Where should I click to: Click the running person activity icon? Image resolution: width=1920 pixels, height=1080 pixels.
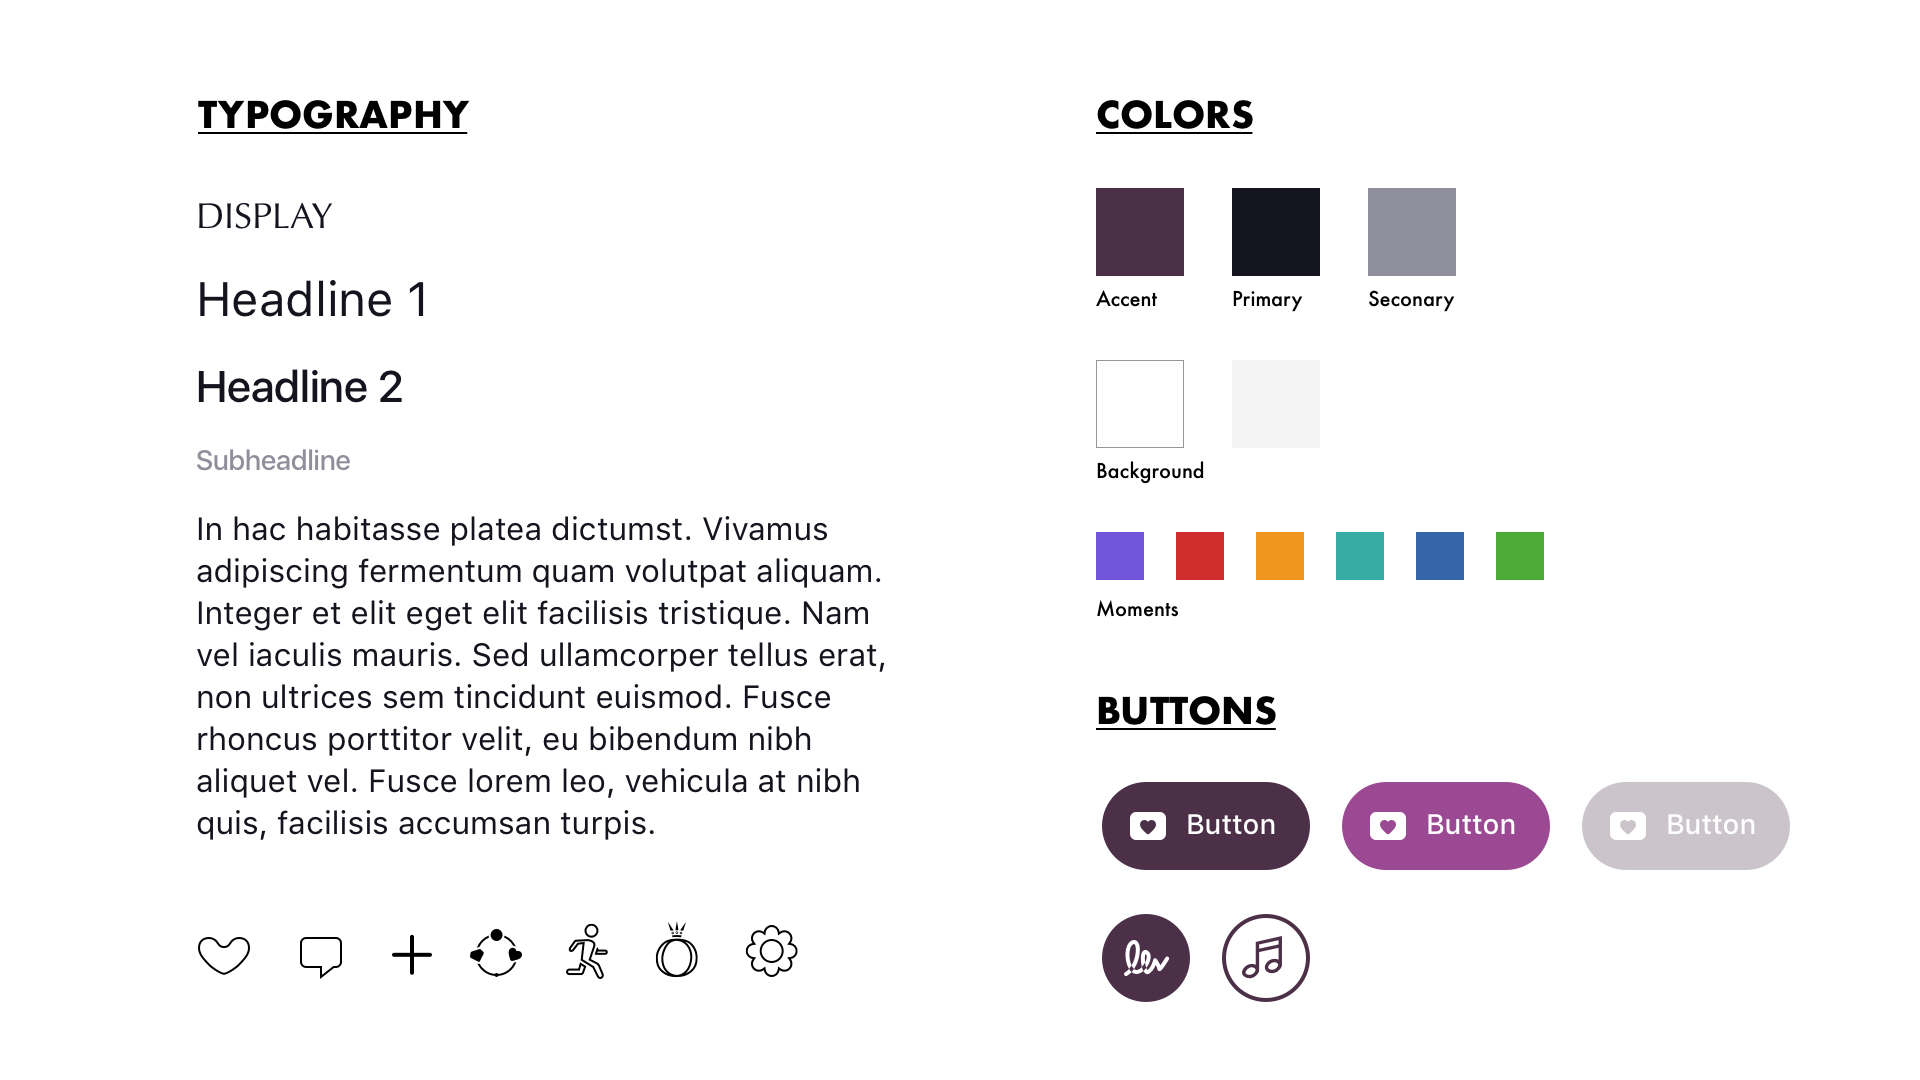(587, 951)
